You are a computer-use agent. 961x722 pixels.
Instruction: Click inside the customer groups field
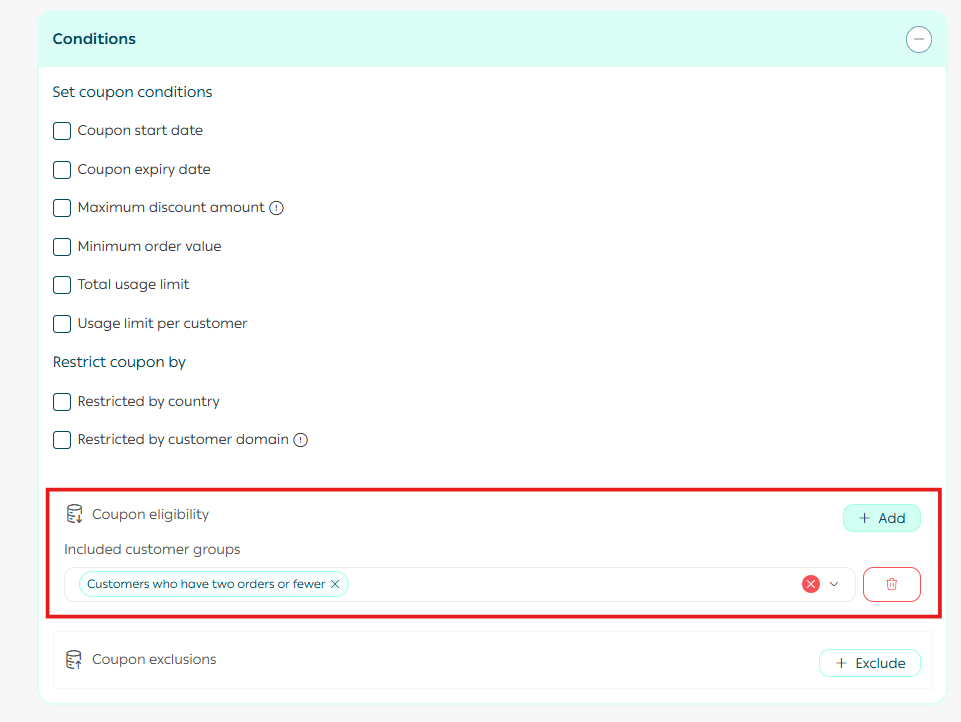tap(570, 584)
